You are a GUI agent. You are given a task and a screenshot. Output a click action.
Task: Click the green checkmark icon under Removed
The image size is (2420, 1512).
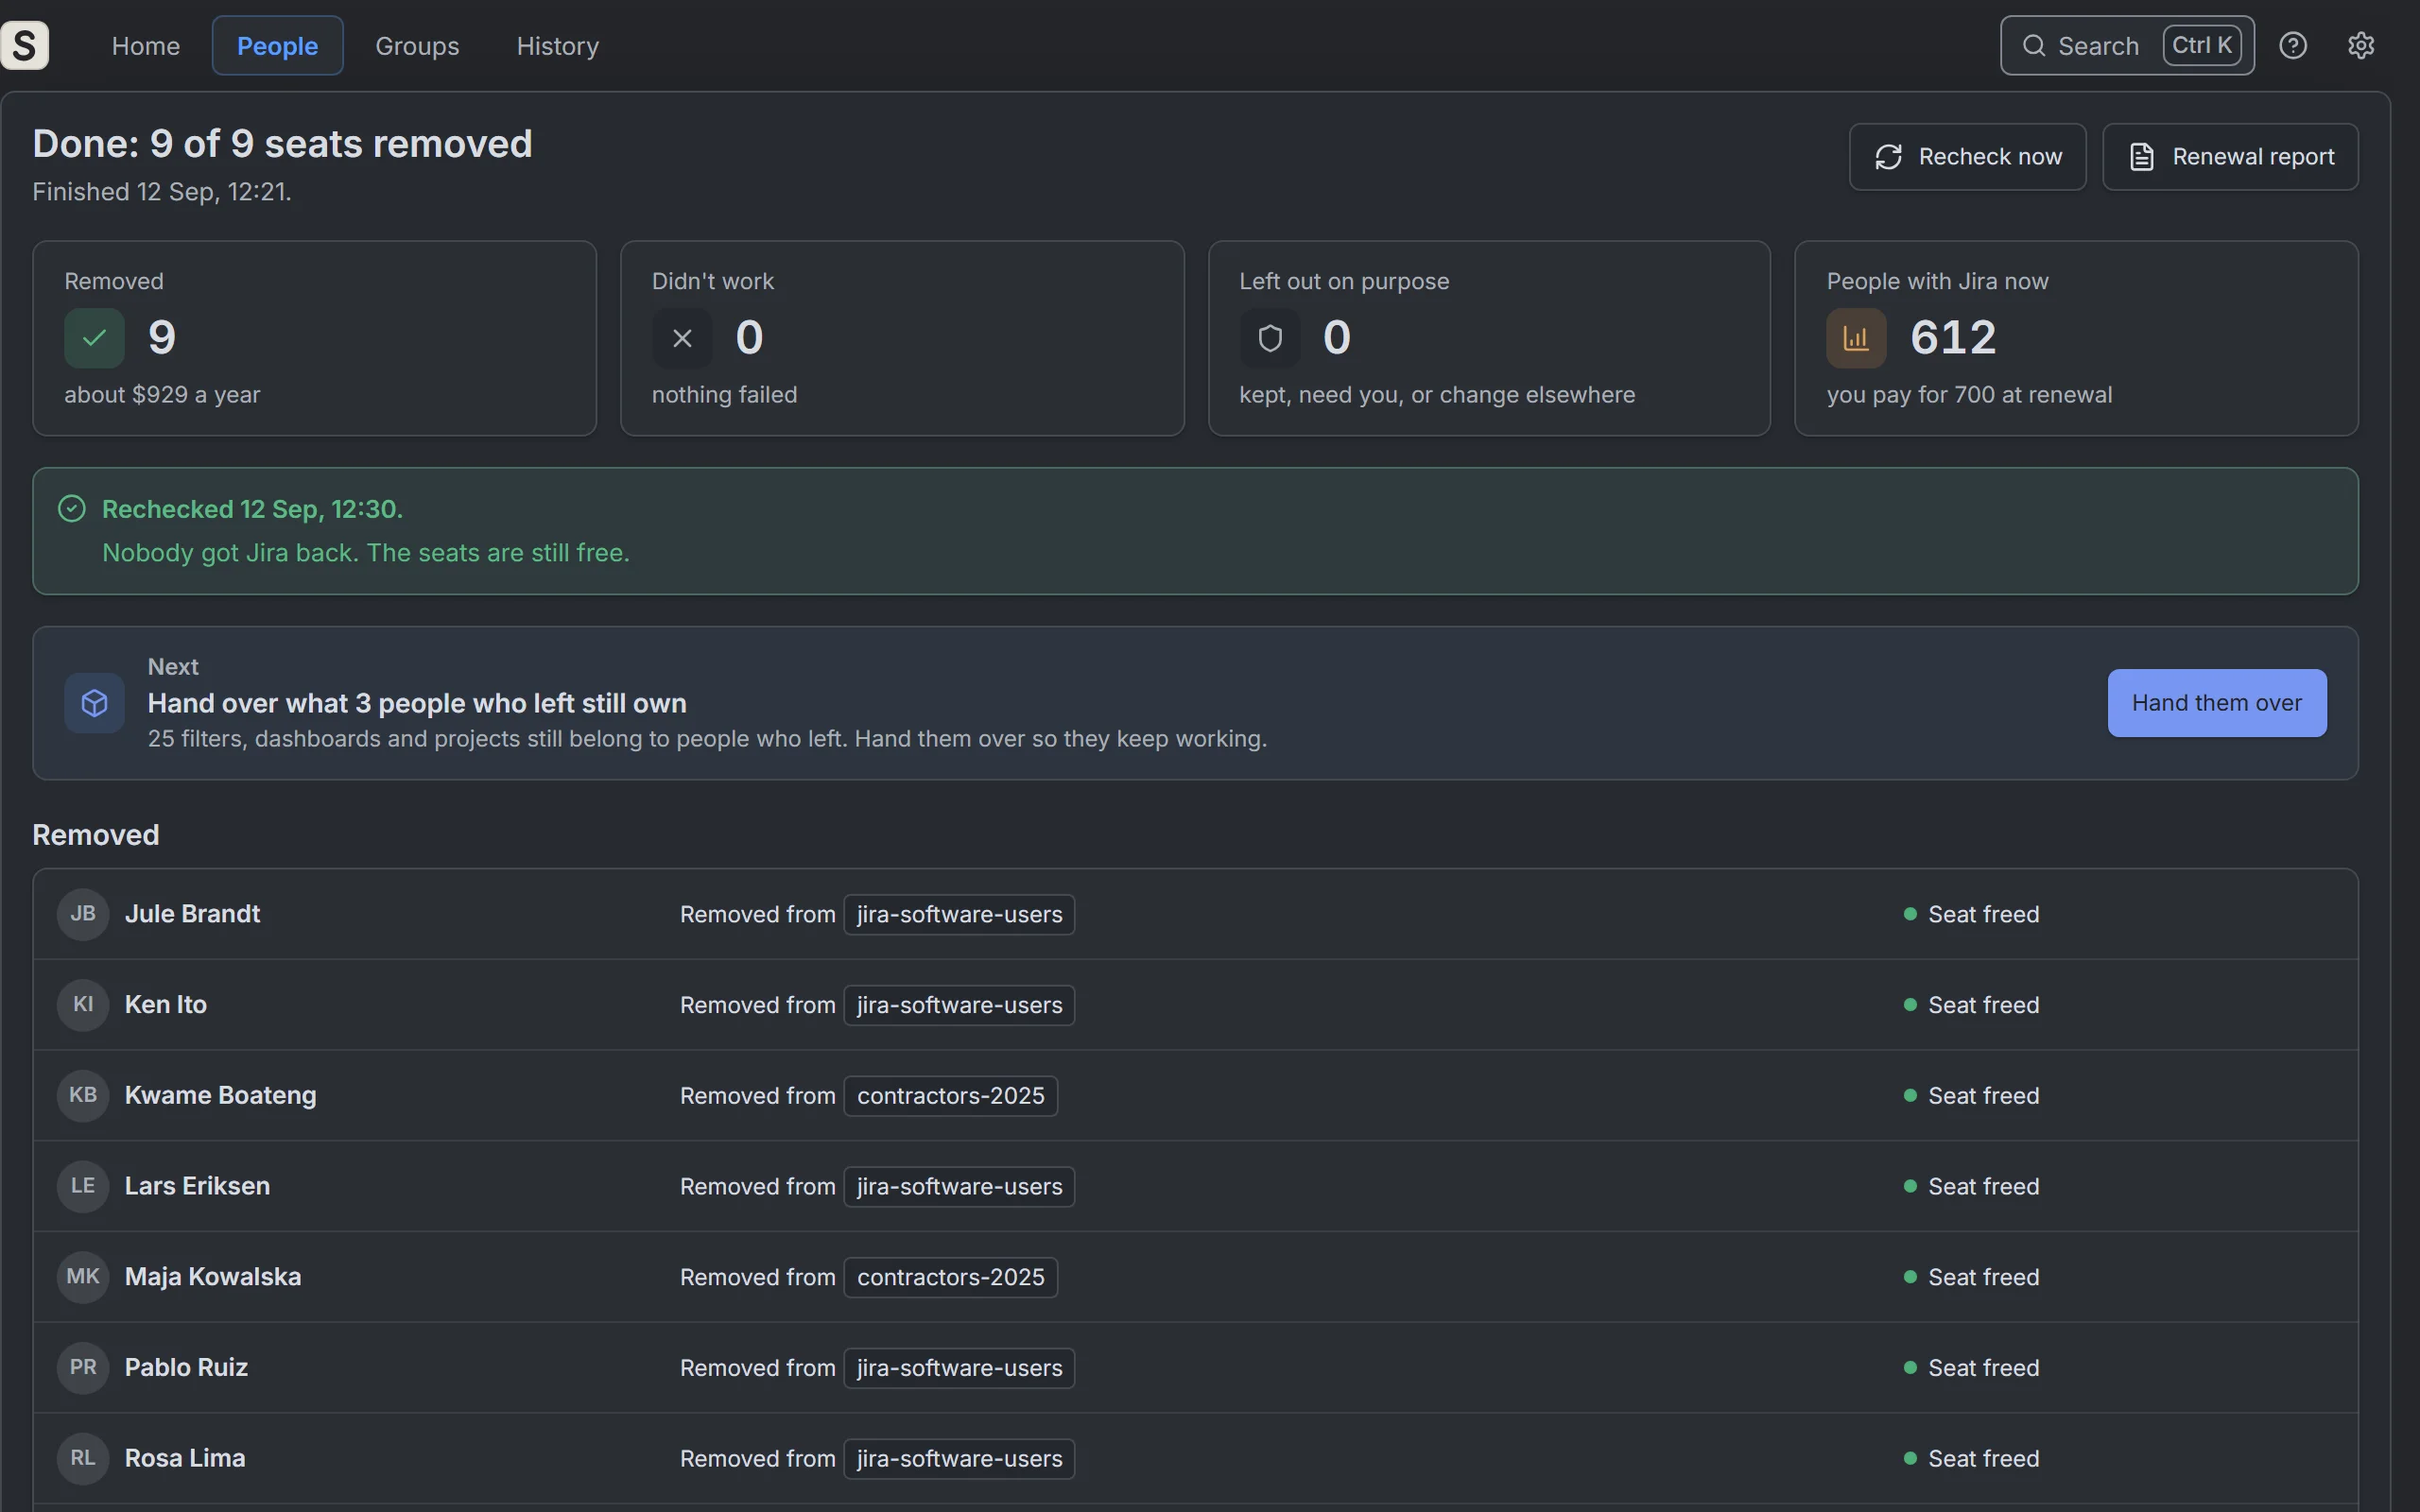[94, 338]
